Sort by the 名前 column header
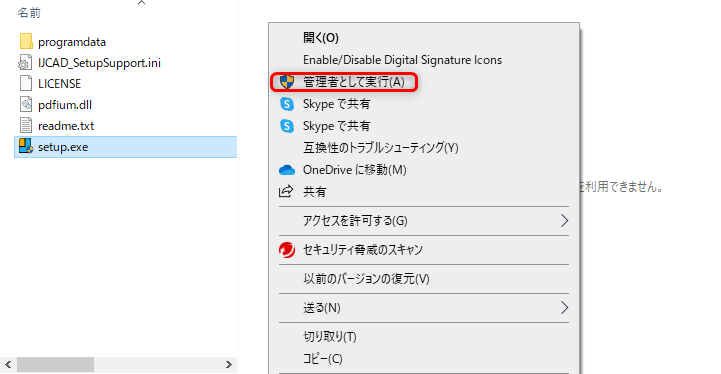Viewport: 721px width, 374px height. pos(29,13)
